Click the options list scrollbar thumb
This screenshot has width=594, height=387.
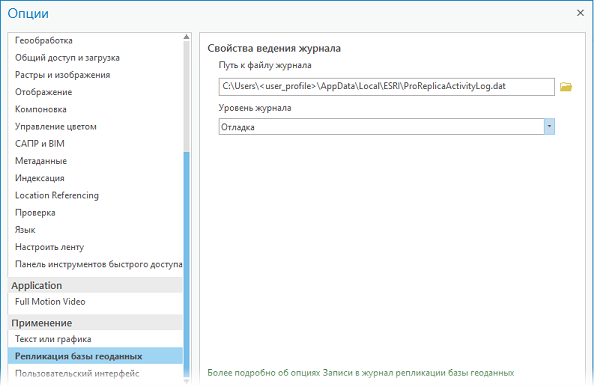(186, 264)
